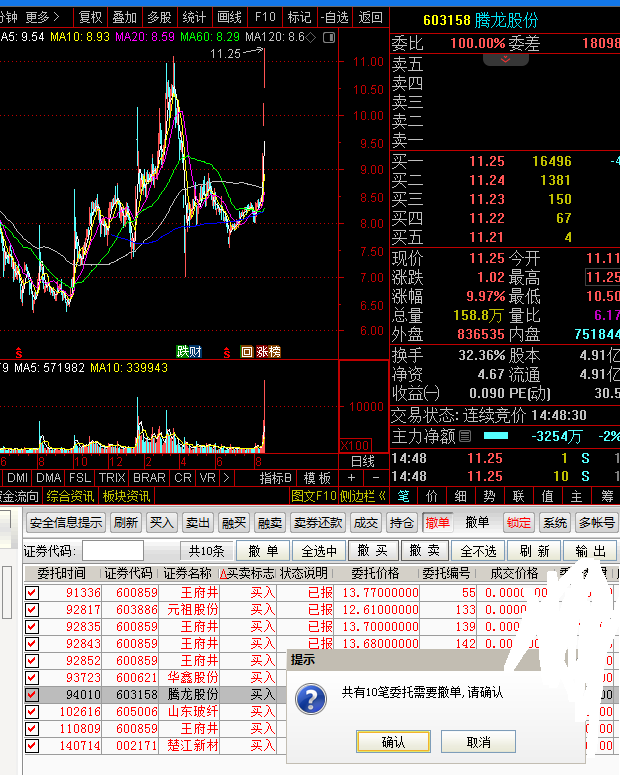The image size is (620, 775).
Task: Collapse the order book with red chevron
Action: coord(505,59)
